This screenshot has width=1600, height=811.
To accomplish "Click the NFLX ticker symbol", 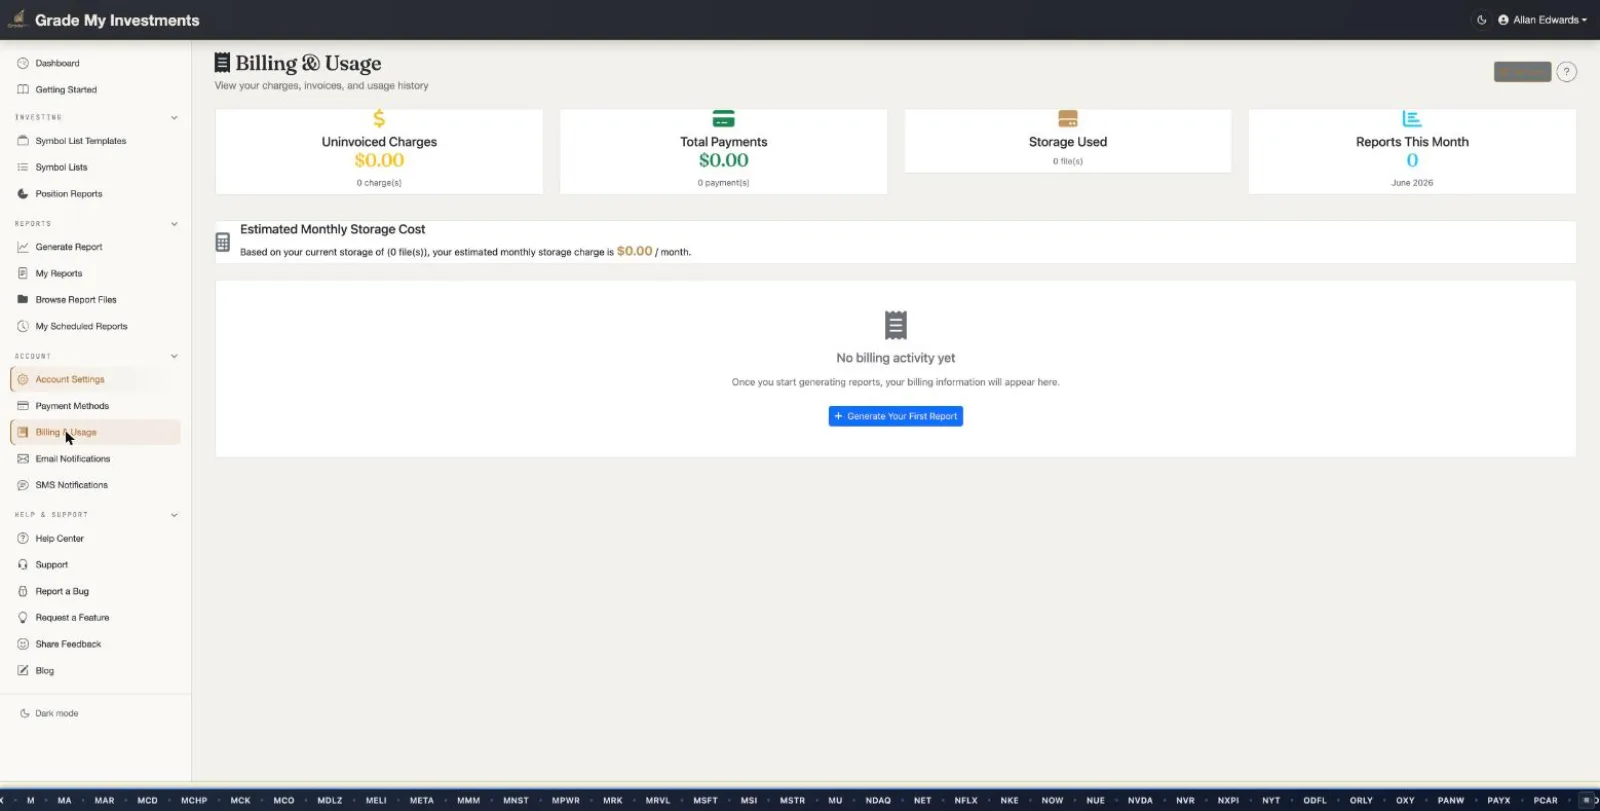I will point(966,801).
